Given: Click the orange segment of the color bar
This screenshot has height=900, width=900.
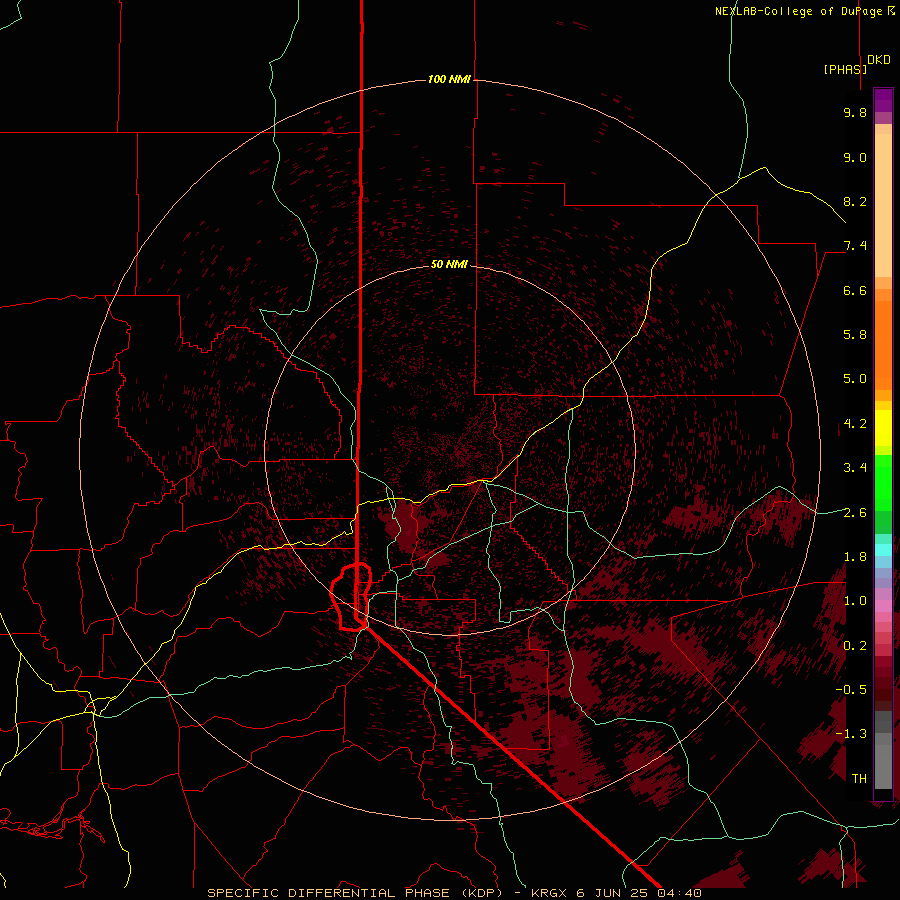Looking at the screenshot, I should tap(883, 344).
